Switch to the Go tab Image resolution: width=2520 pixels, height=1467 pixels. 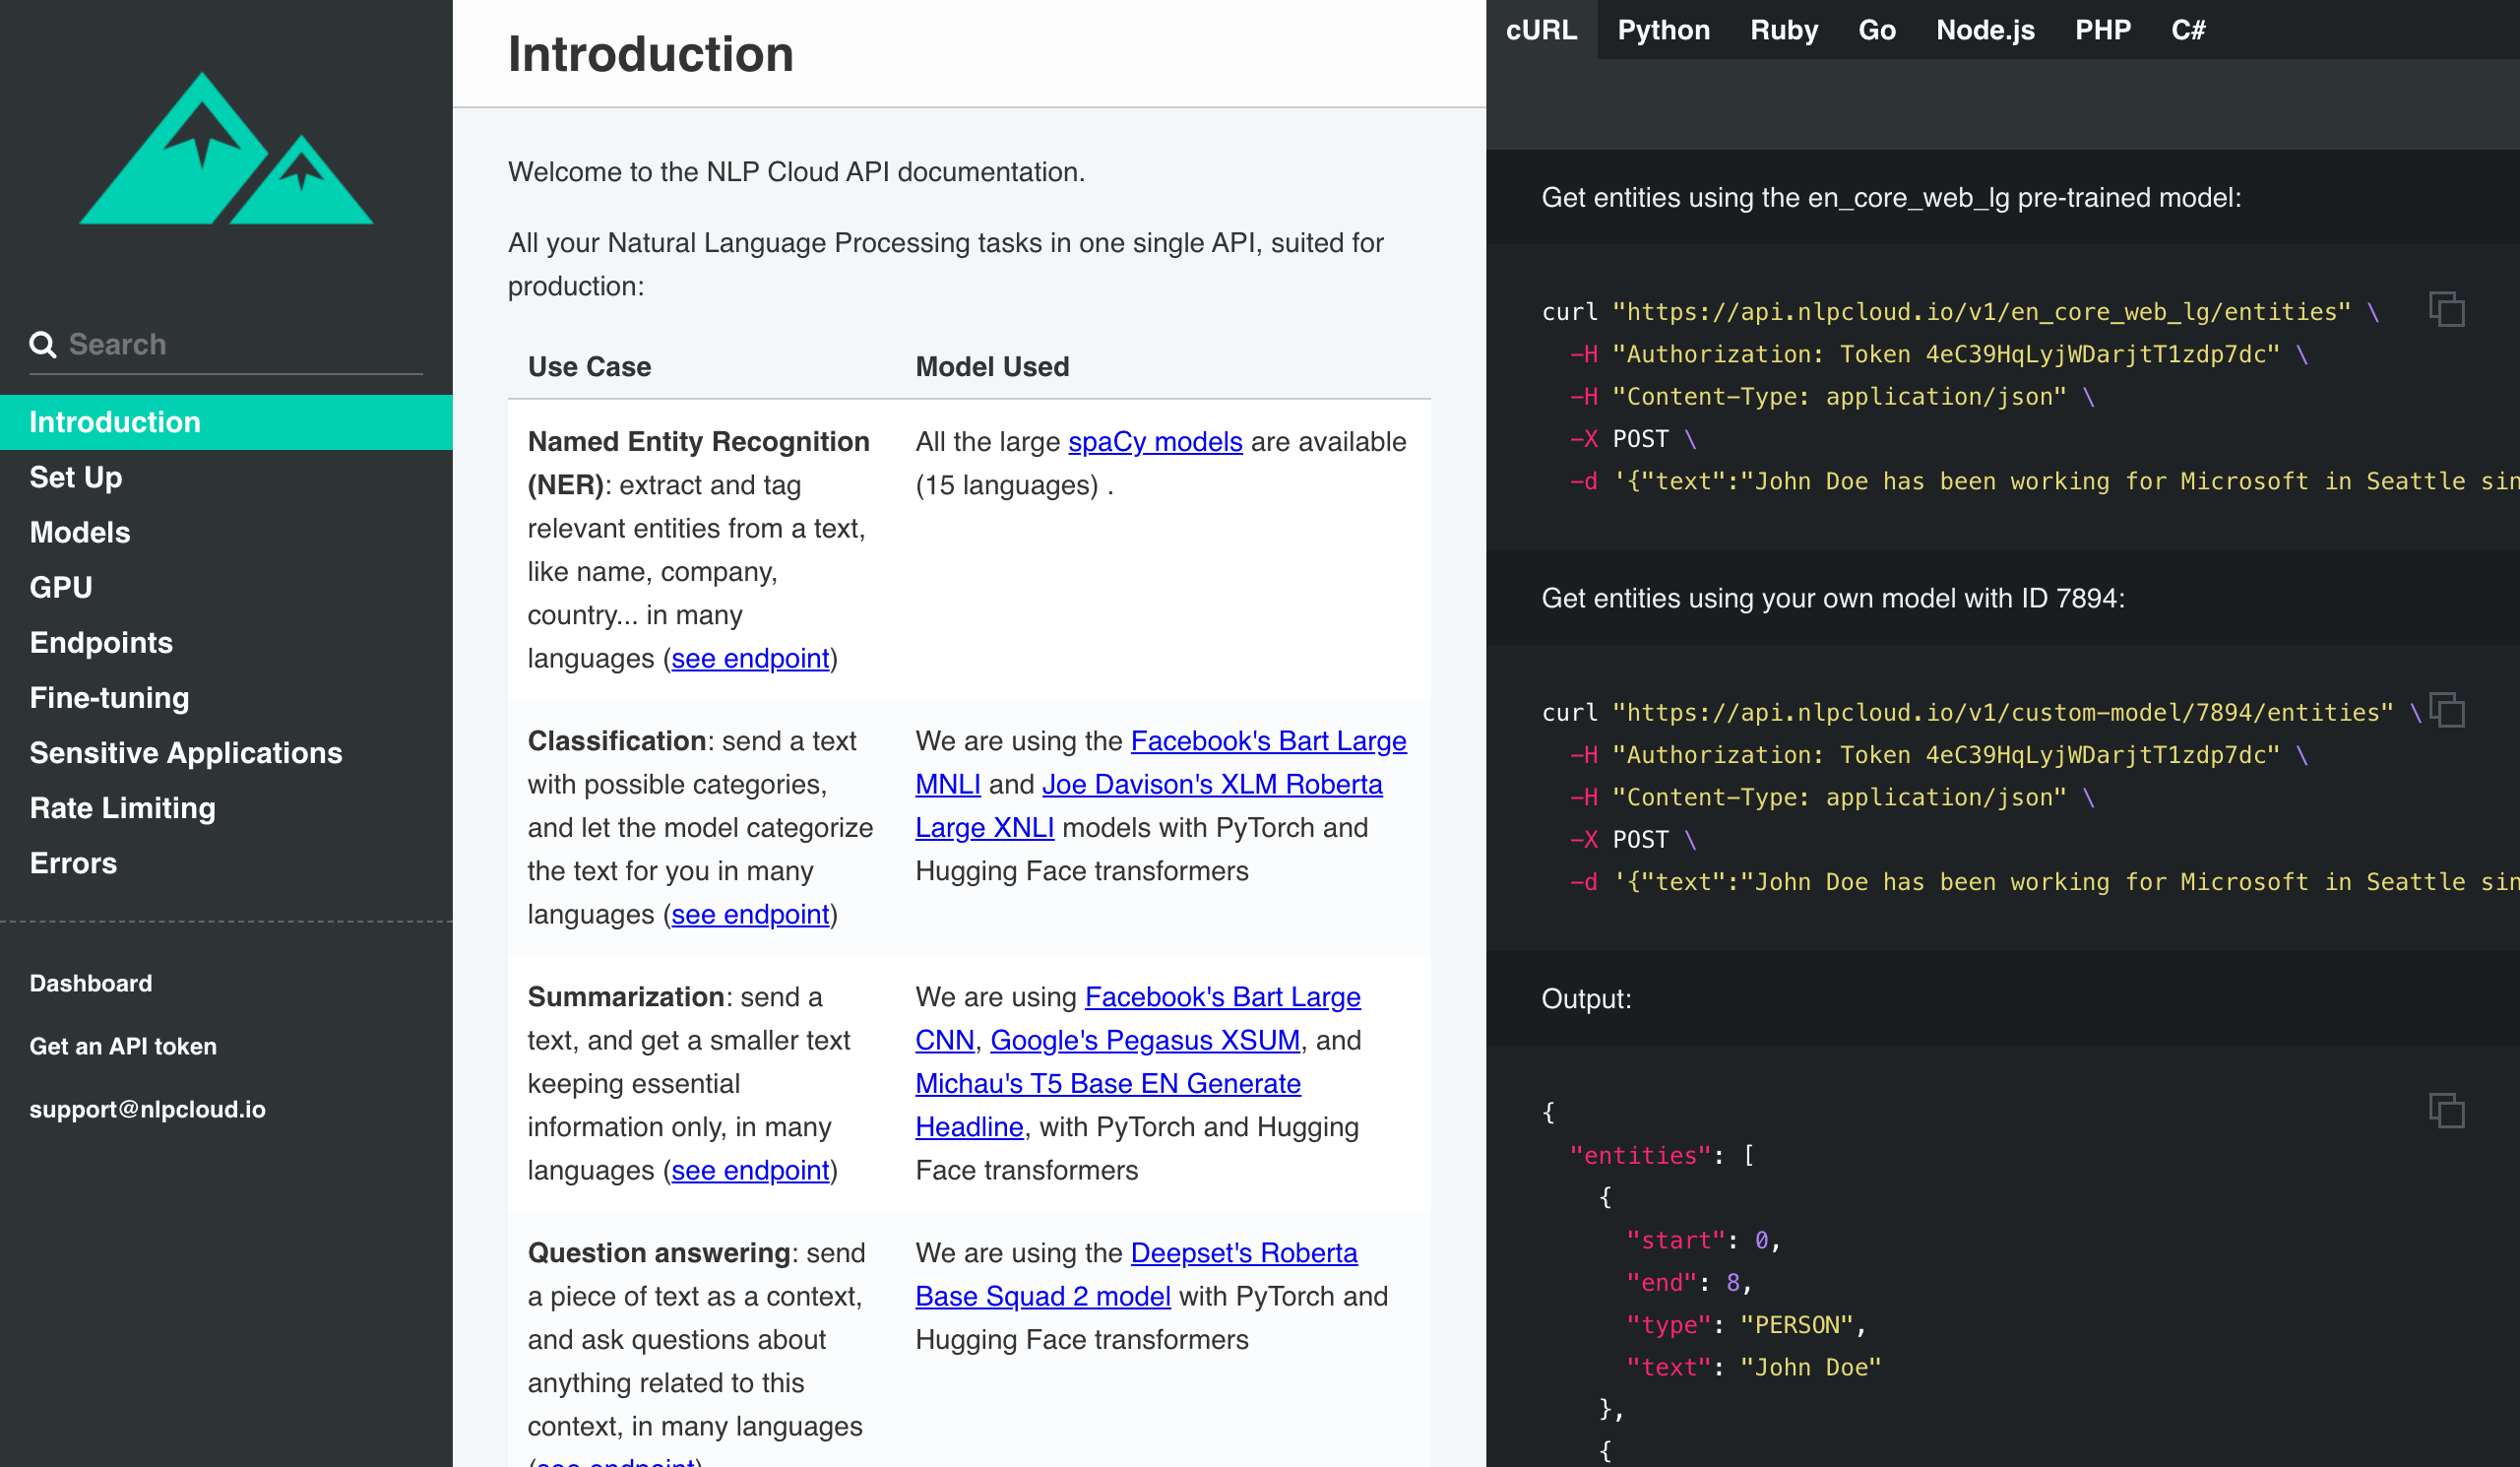click(x=1876, y=30)
